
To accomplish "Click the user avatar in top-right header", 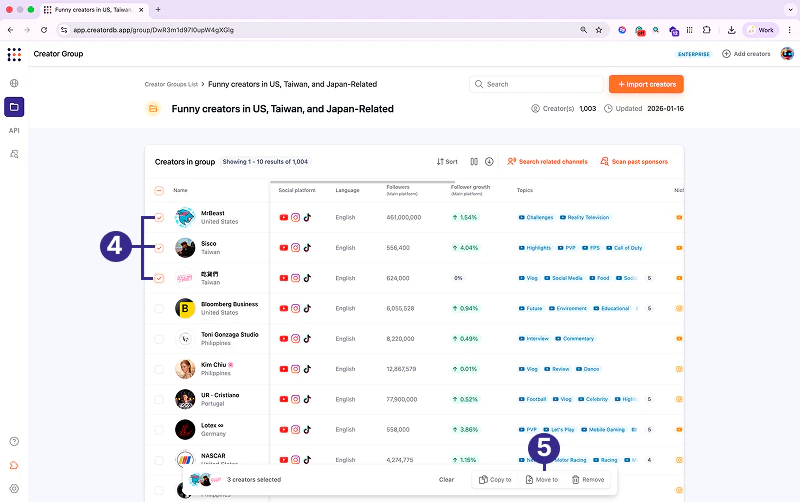I will point(787,54).
